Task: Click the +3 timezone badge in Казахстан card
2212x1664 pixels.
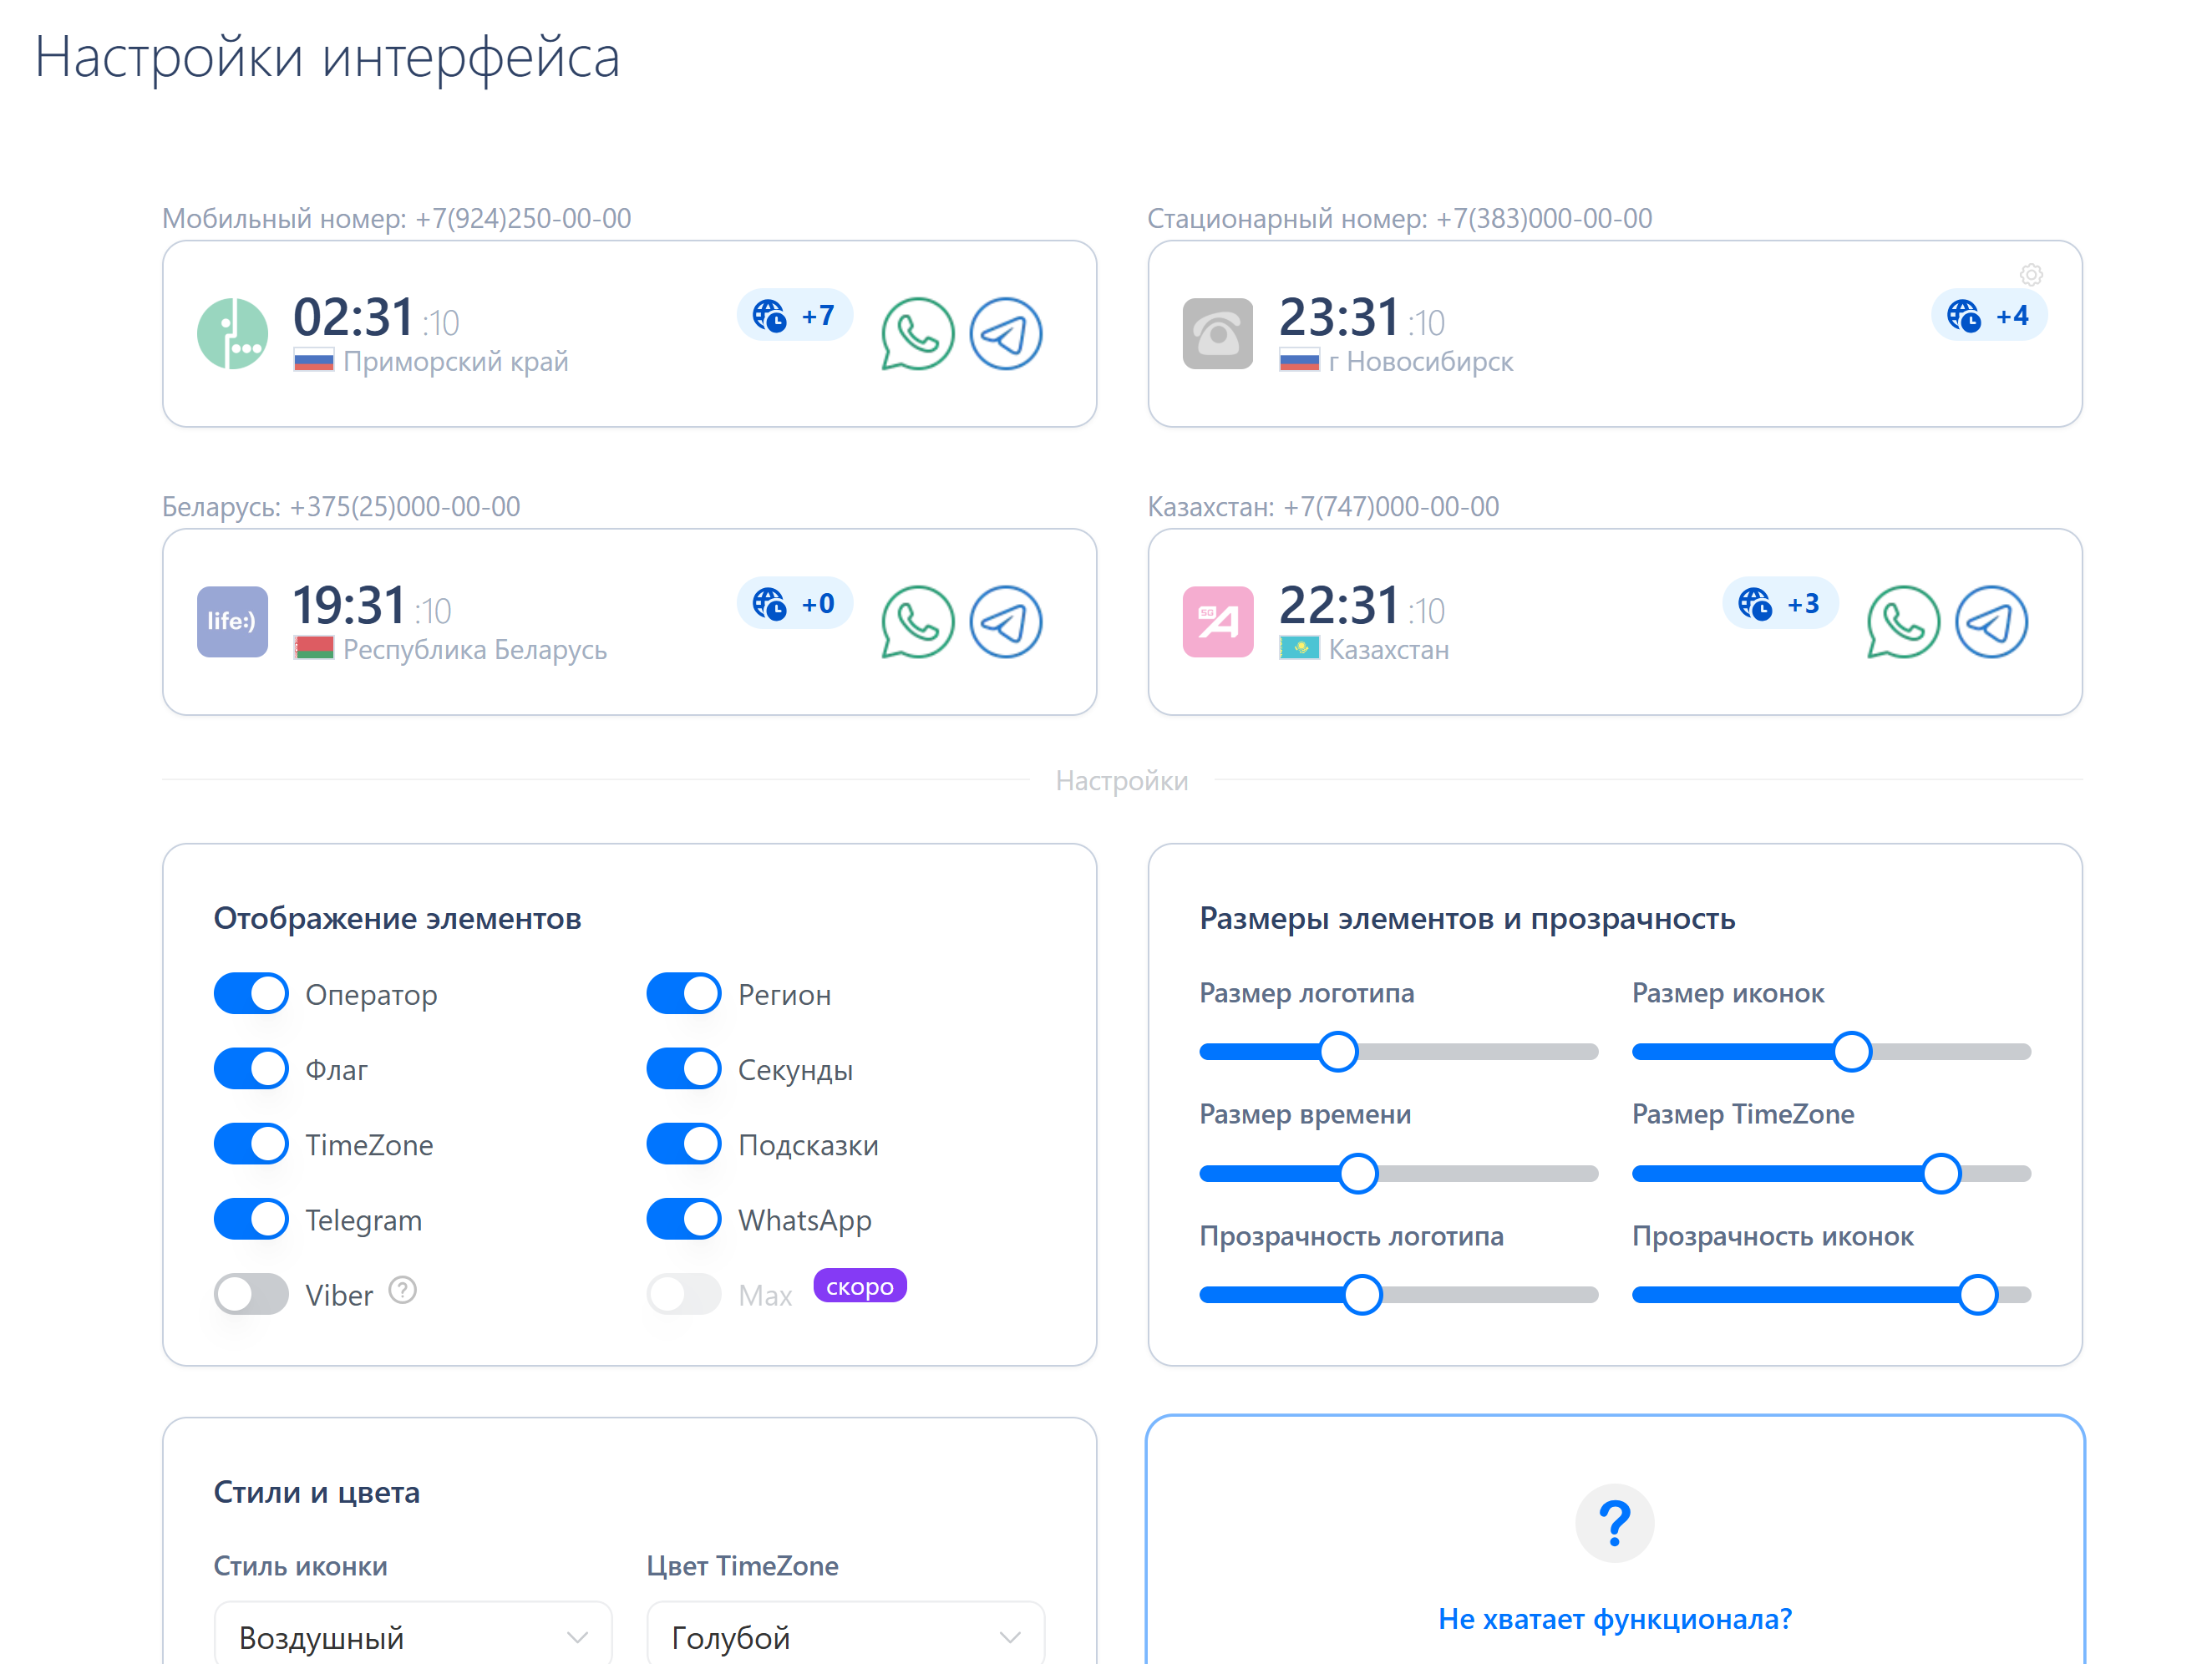Action: pos(1780,604)
